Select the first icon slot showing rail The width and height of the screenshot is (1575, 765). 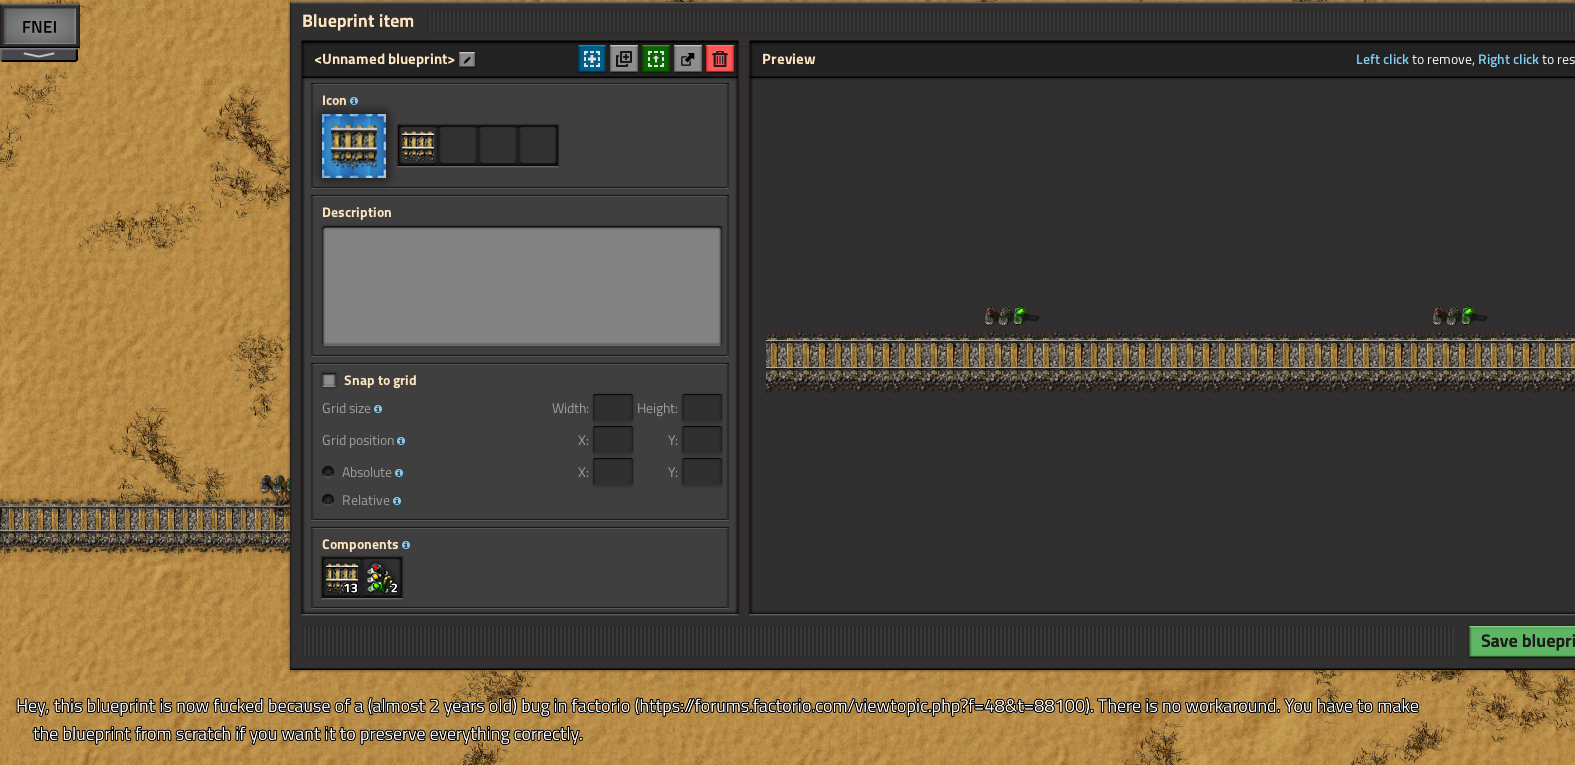click(418, 145)
